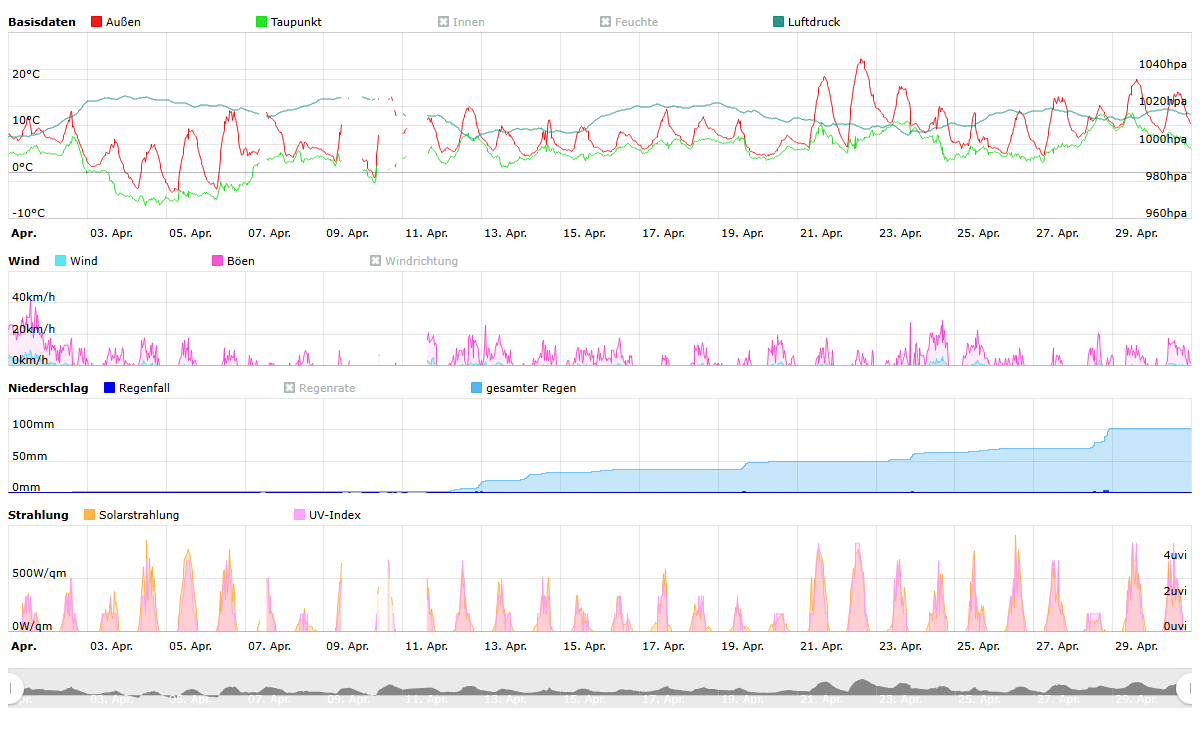This screenshot has height=750, width=1200.
Task: Click the right handle of range scrollbar
Action: coord(1186,688)
